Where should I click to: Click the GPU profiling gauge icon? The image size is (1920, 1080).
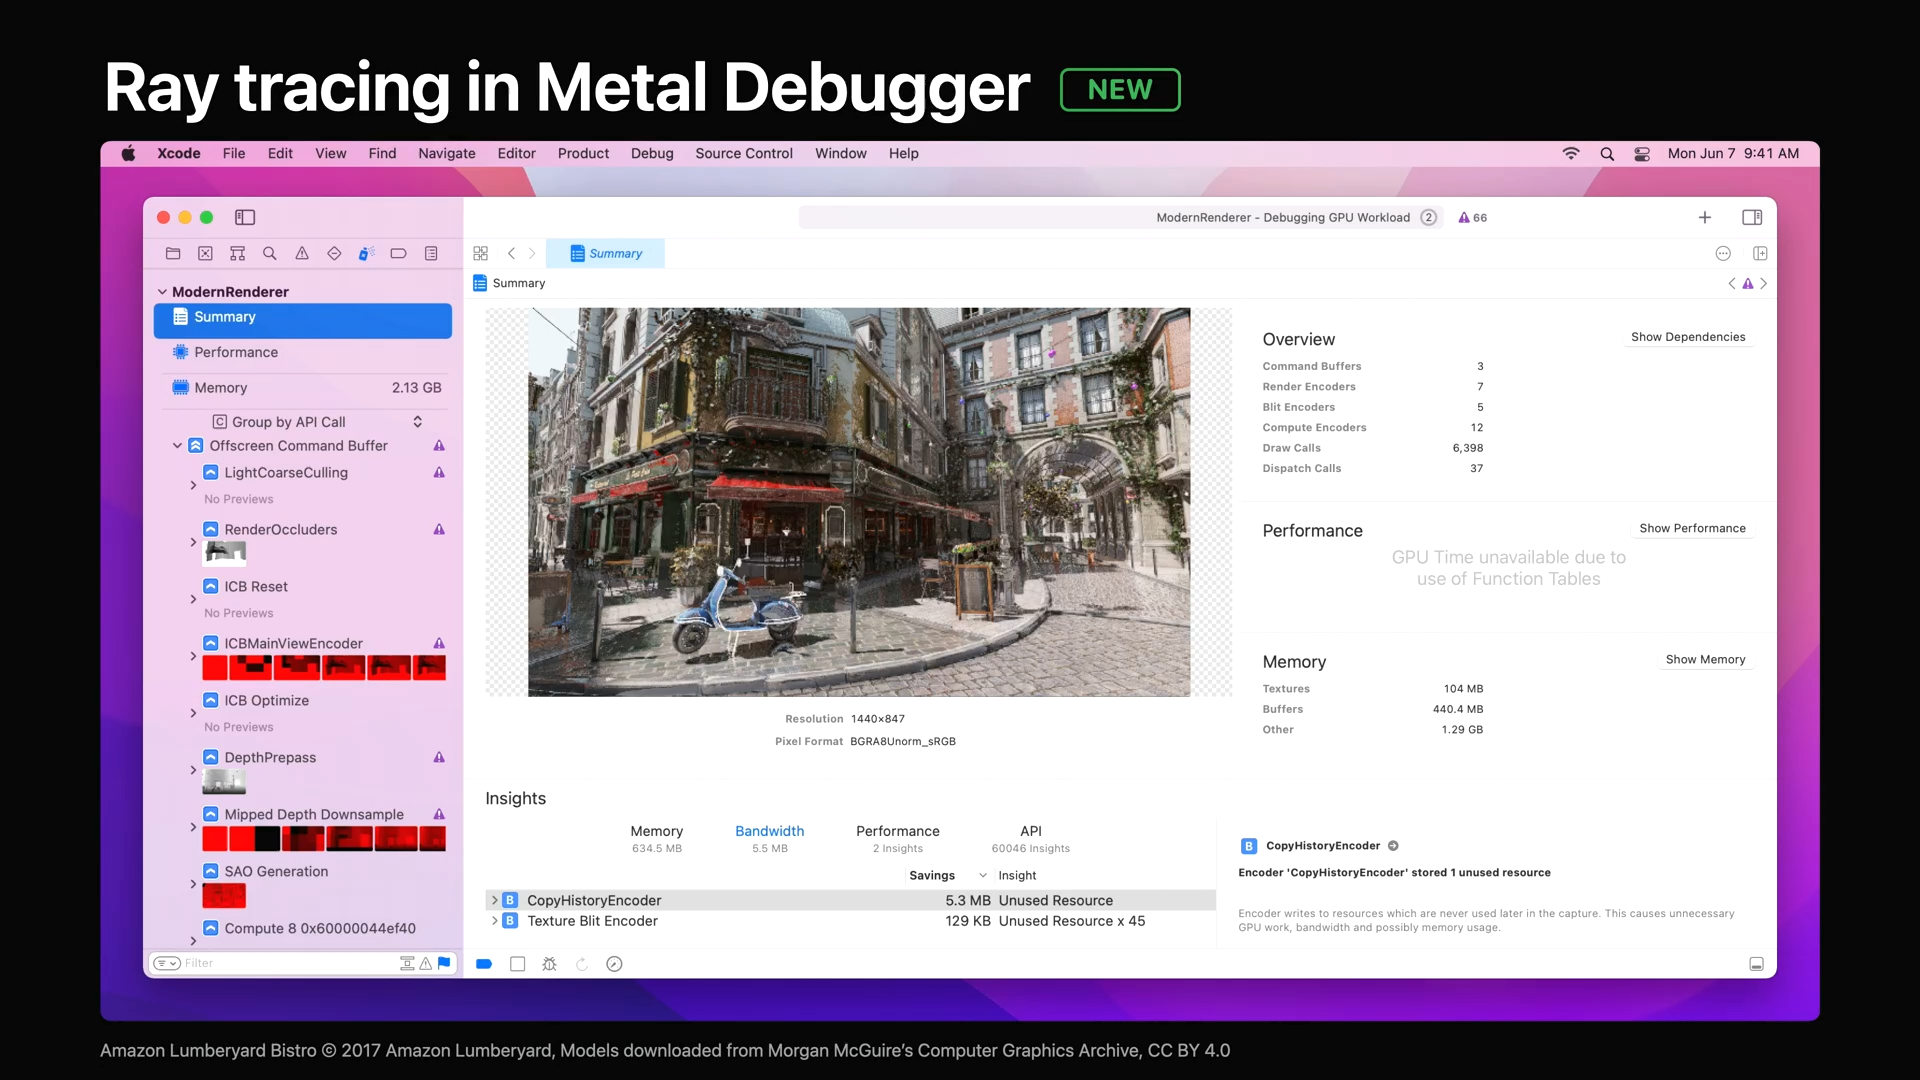click(614, 964)
